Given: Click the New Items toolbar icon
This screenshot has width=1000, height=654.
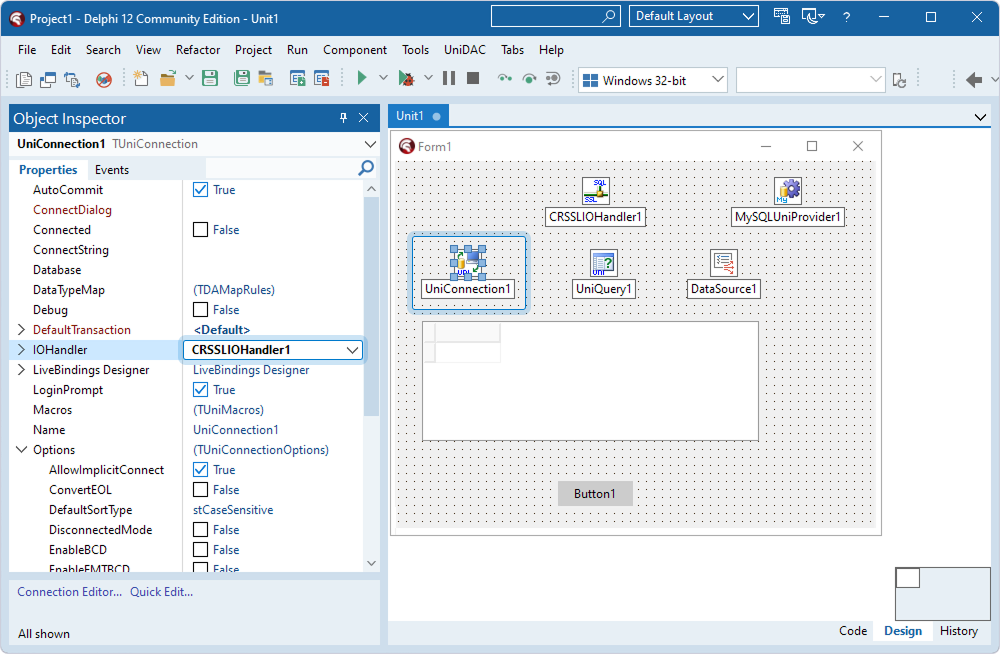Looking at the screenshot, I should (140, 78).
